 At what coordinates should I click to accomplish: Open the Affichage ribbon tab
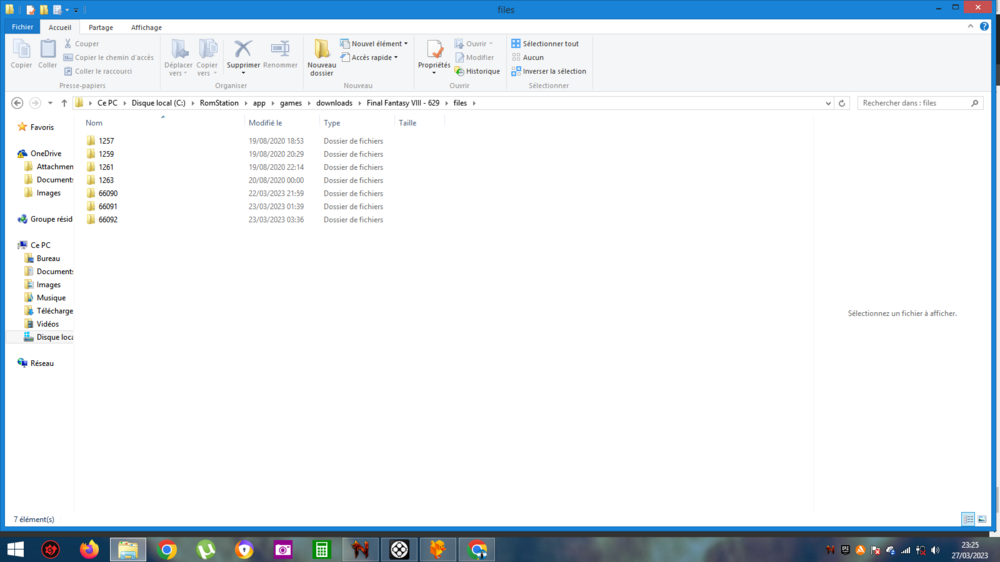click(x=146, y=27)
